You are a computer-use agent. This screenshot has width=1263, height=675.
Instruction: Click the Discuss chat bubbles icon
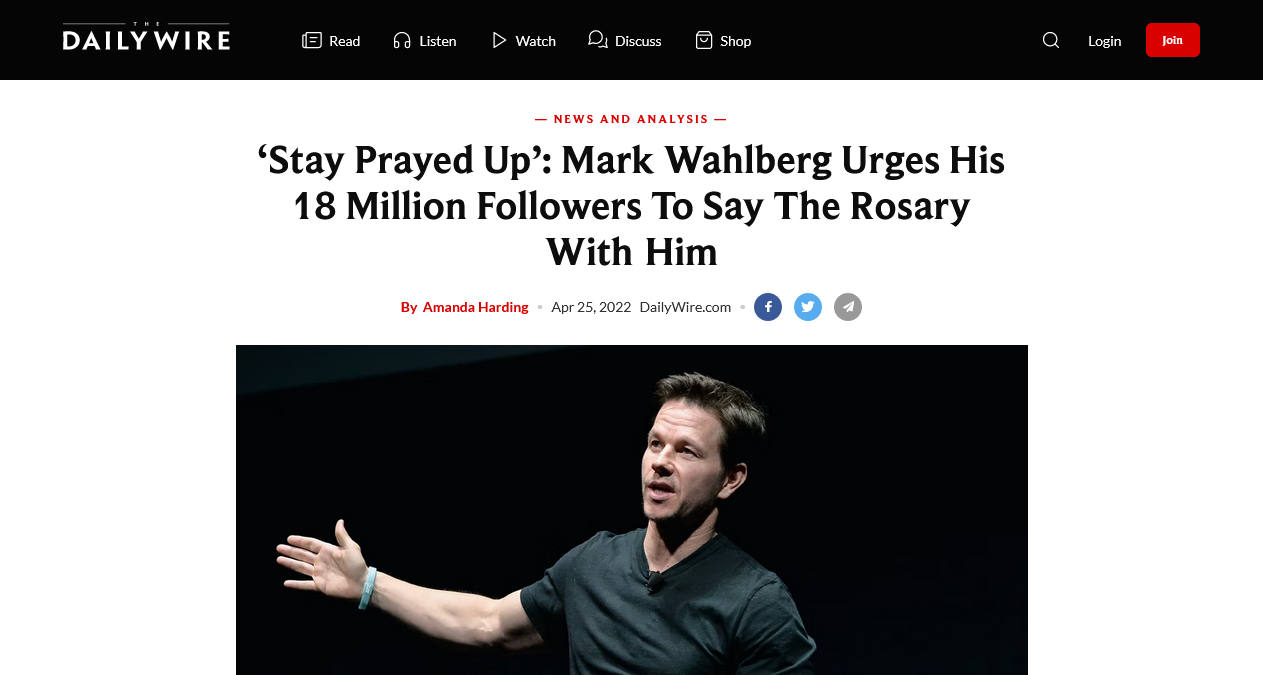click(x=598, y=40)
